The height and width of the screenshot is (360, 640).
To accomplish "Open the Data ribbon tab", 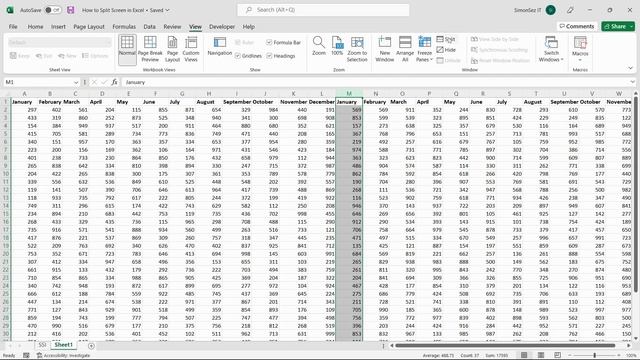I will (149, 27).
